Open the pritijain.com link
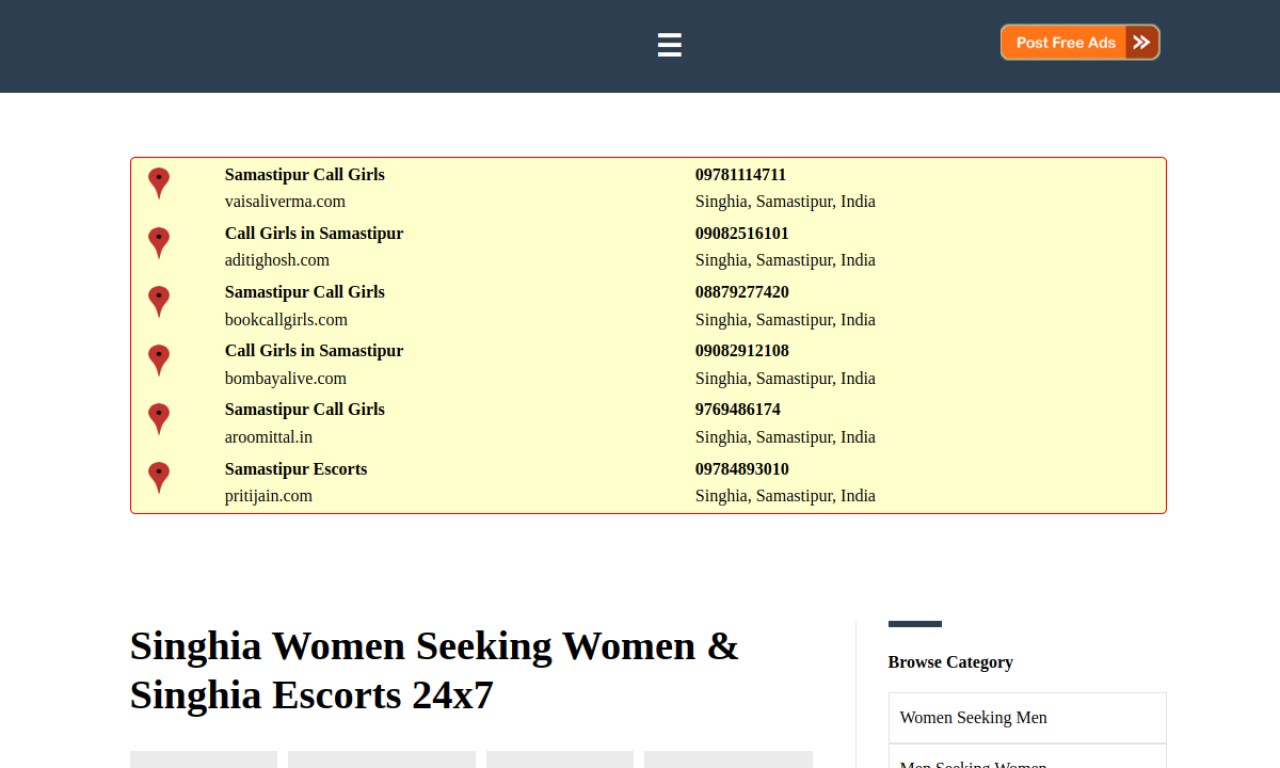 269,496
